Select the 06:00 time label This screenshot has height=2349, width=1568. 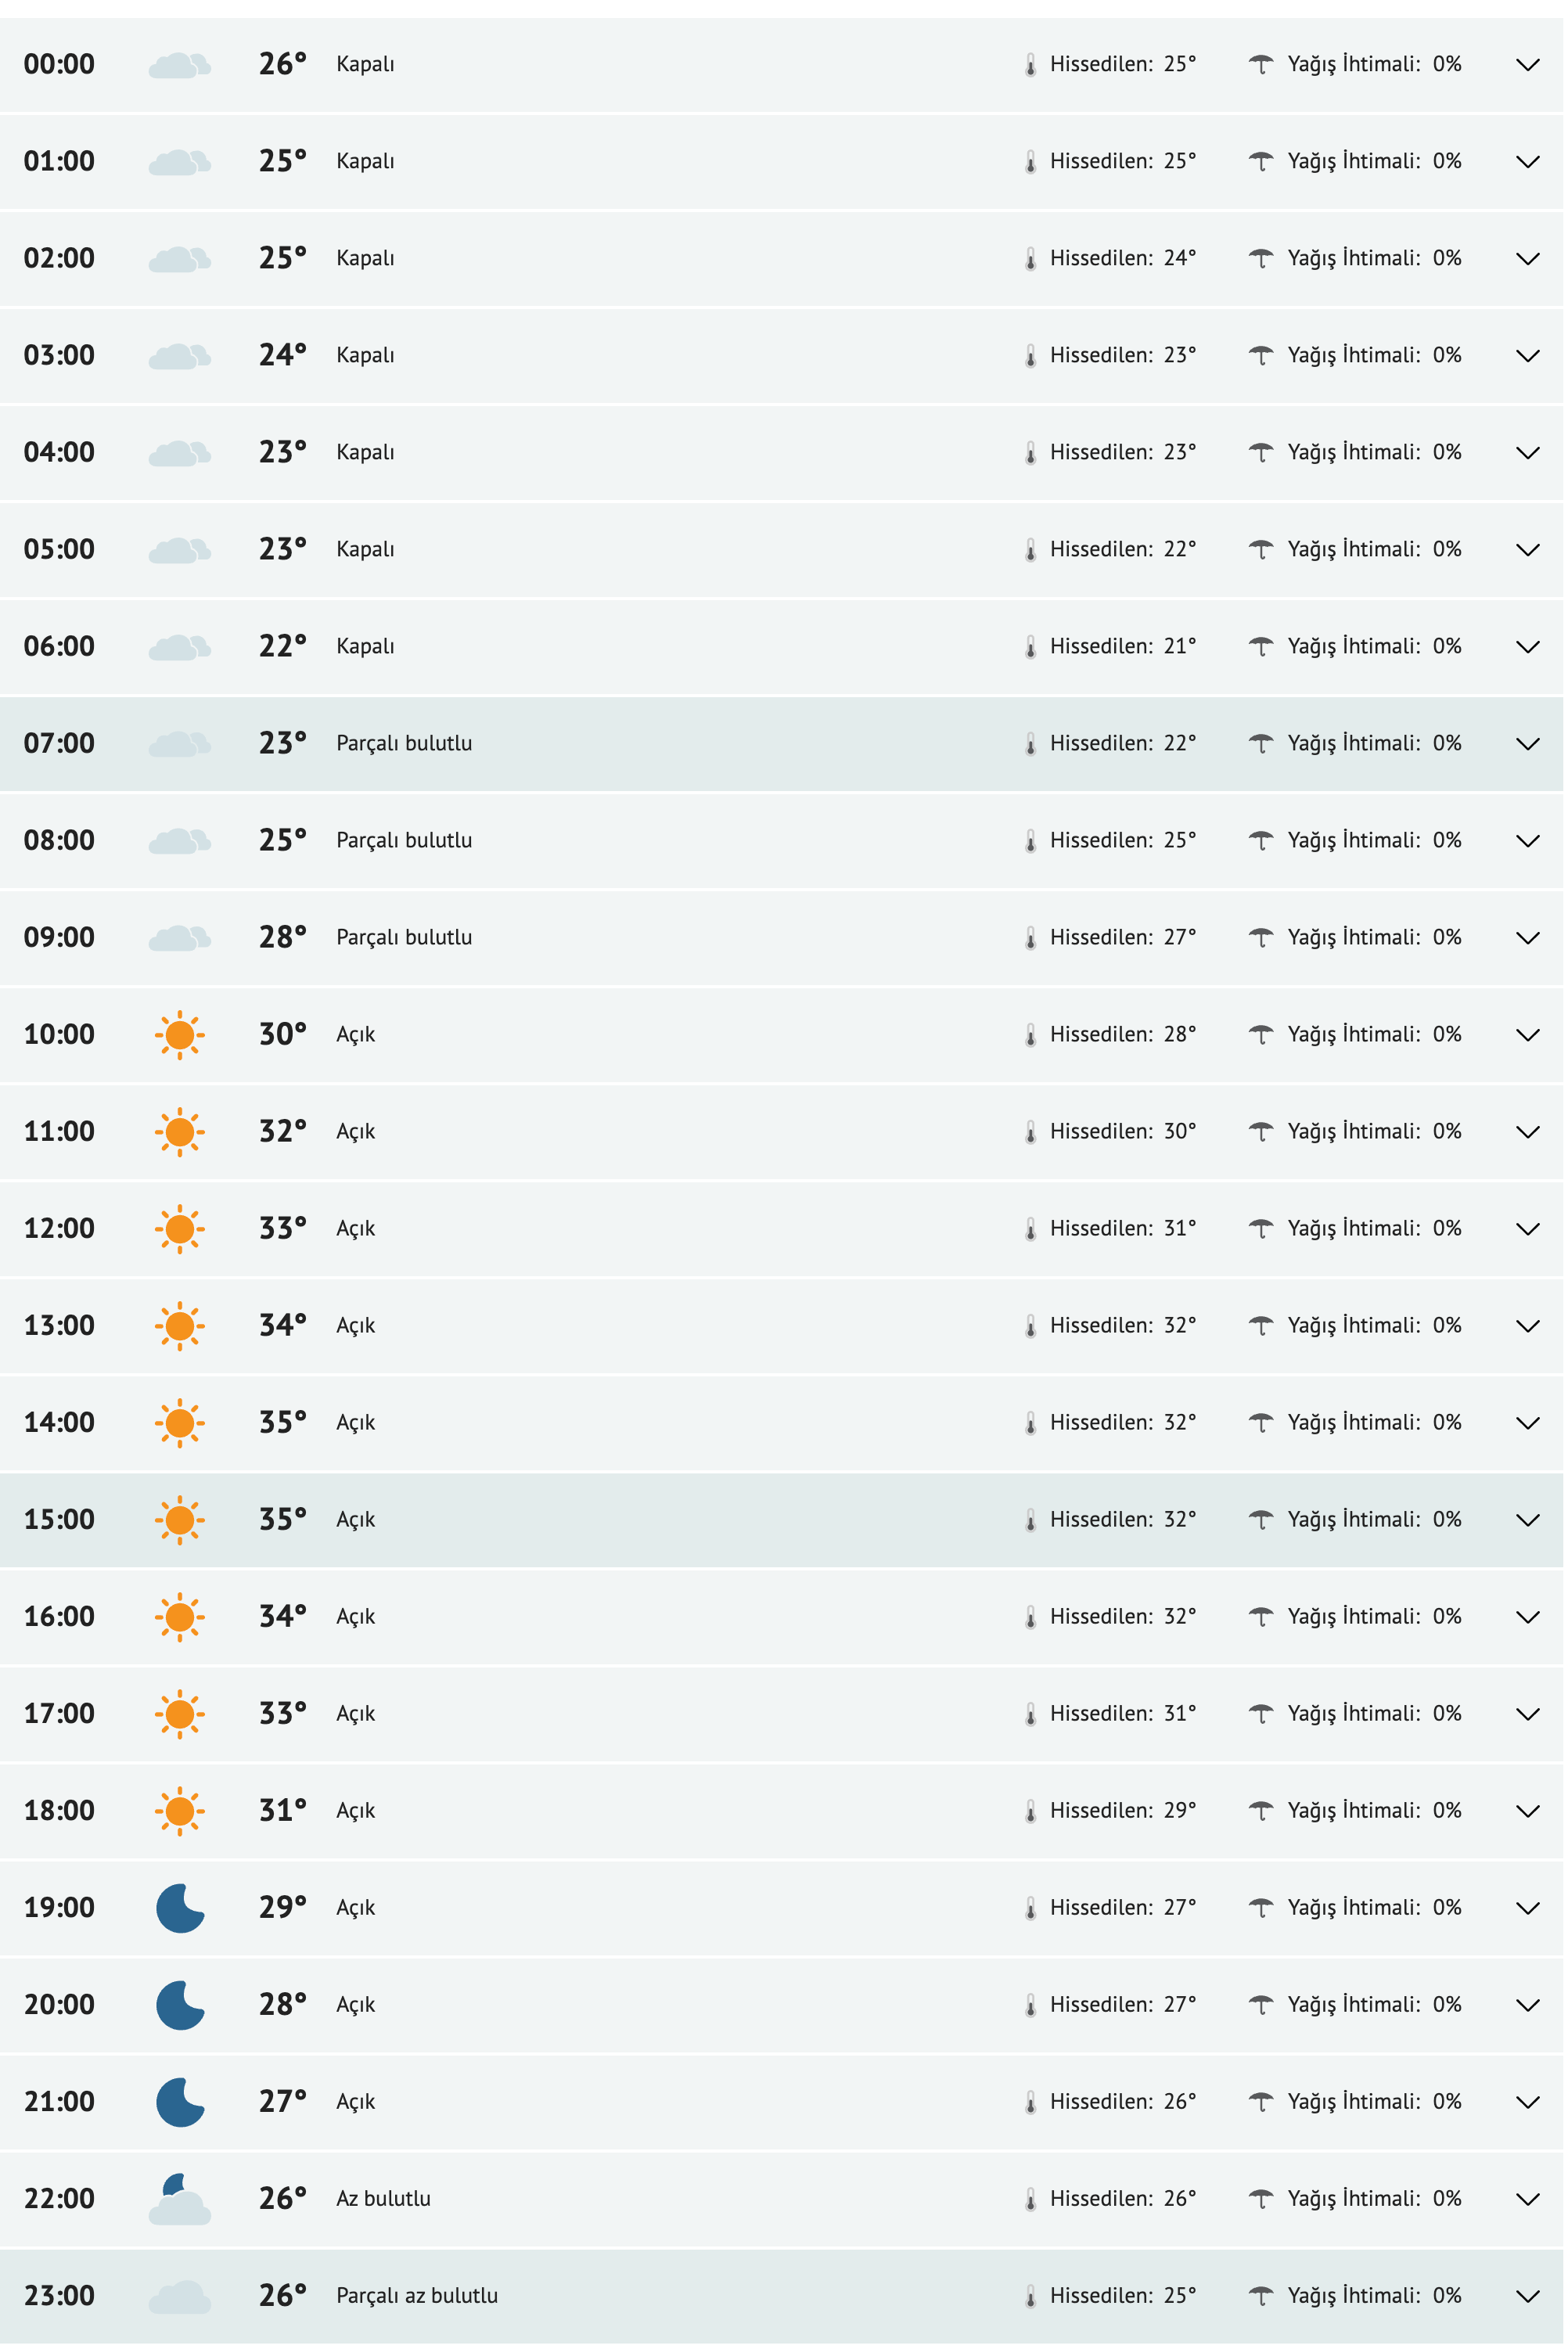coord(58,645)
